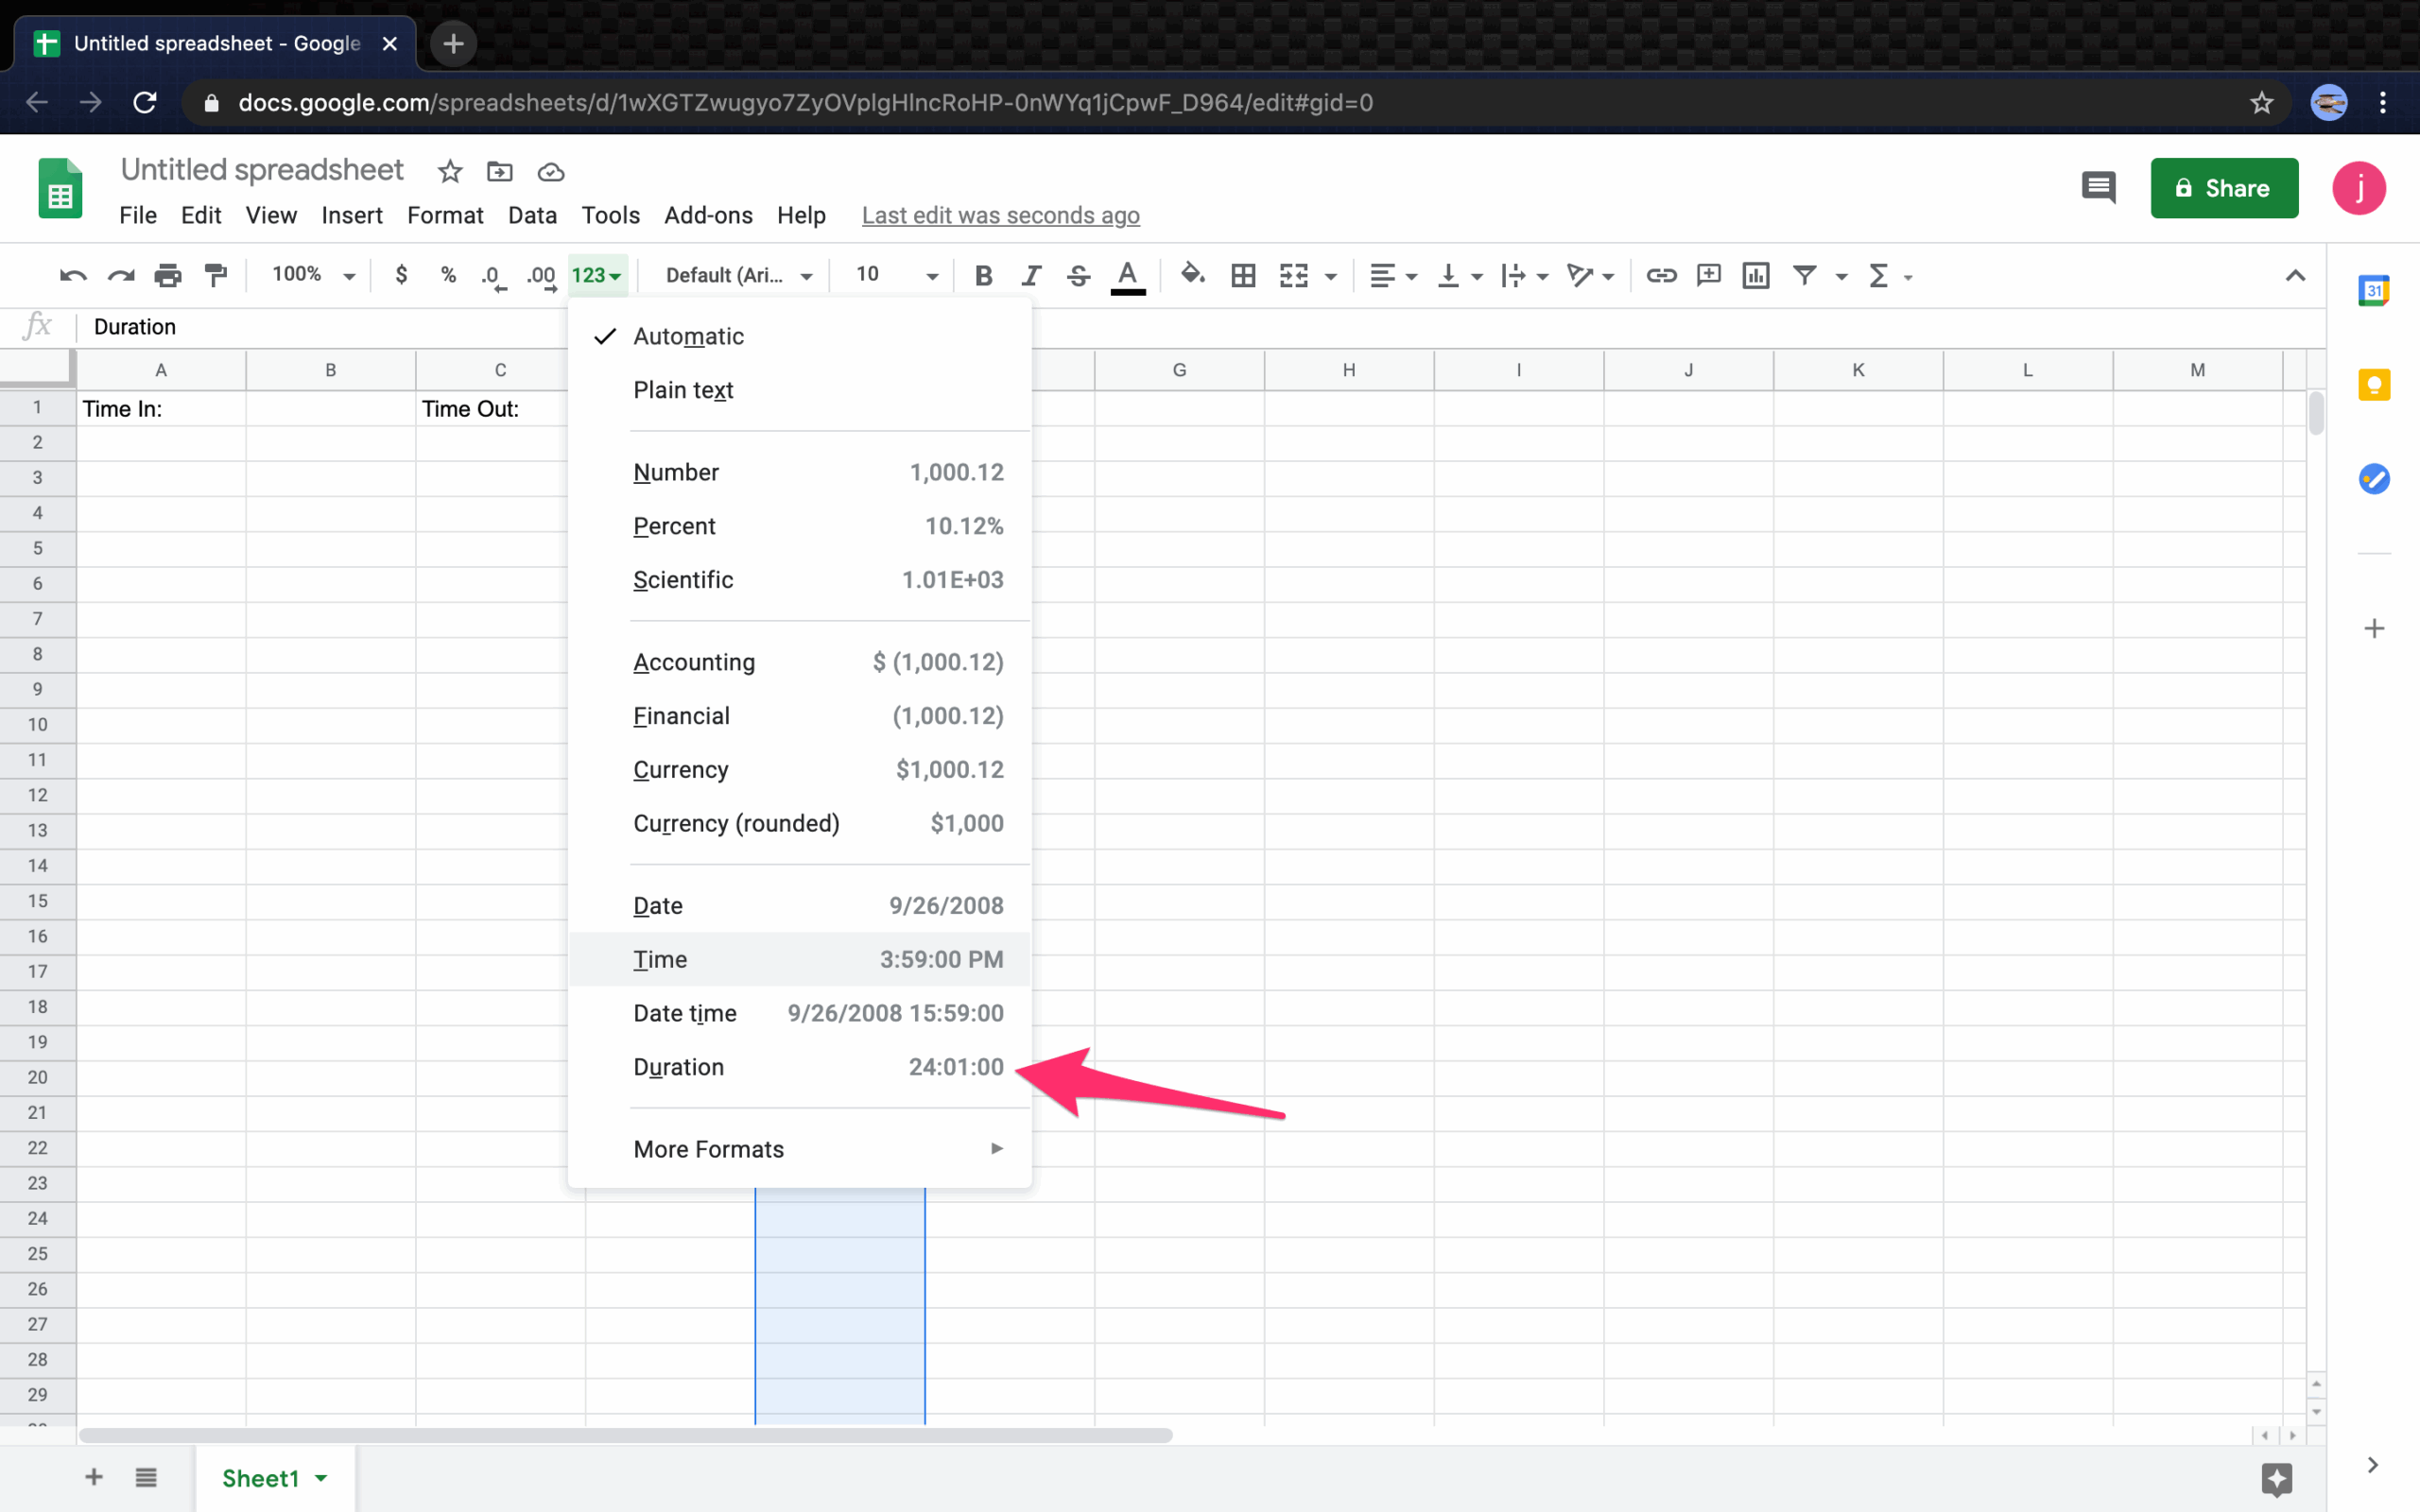Viewport: 2420px width, 1512px height.
Task: Toggle italic formatting
Action: pos(1031,275)
